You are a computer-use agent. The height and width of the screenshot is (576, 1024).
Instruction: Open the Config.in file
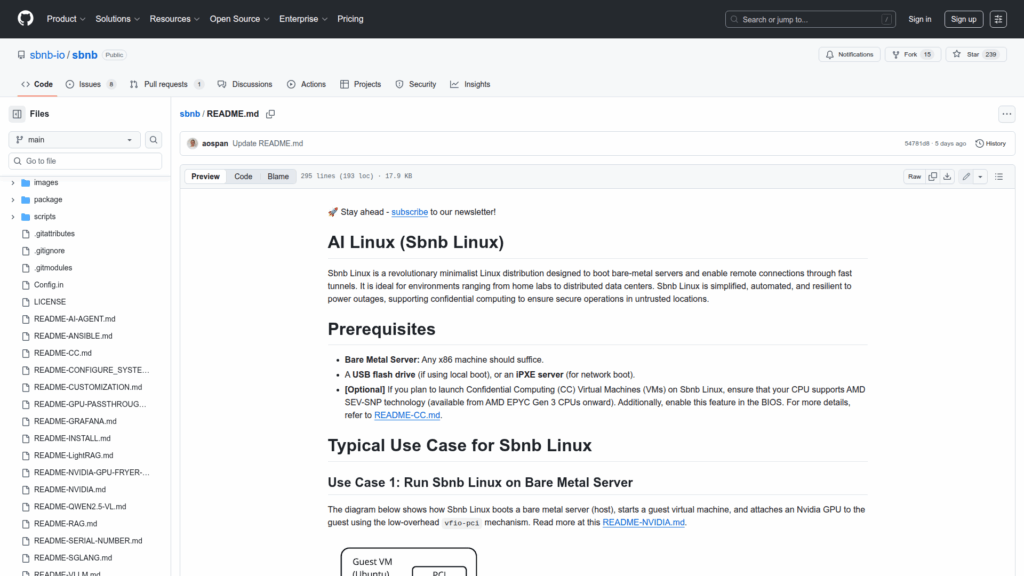pos(48,285)
